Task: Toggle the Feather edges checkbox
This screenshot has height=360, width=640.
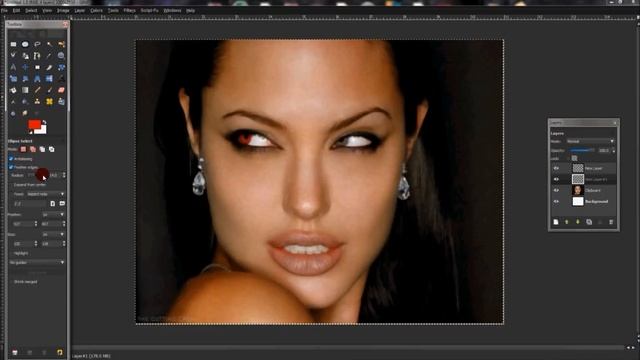Action: 11,167
